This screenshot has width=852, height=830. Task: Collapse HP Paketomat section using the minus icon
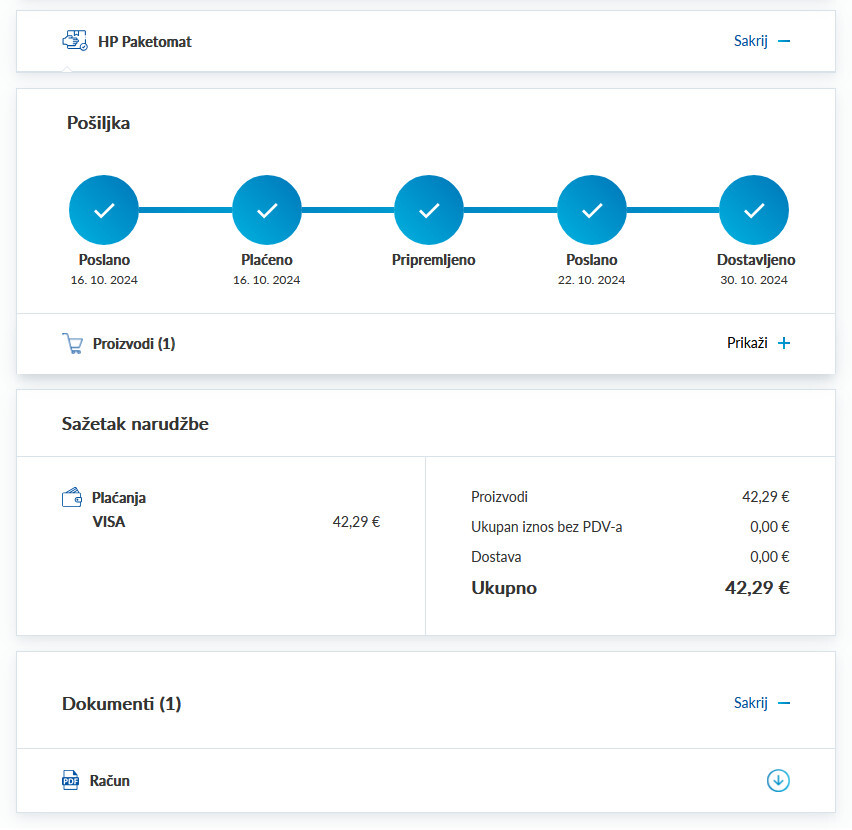tap(784, 42)
